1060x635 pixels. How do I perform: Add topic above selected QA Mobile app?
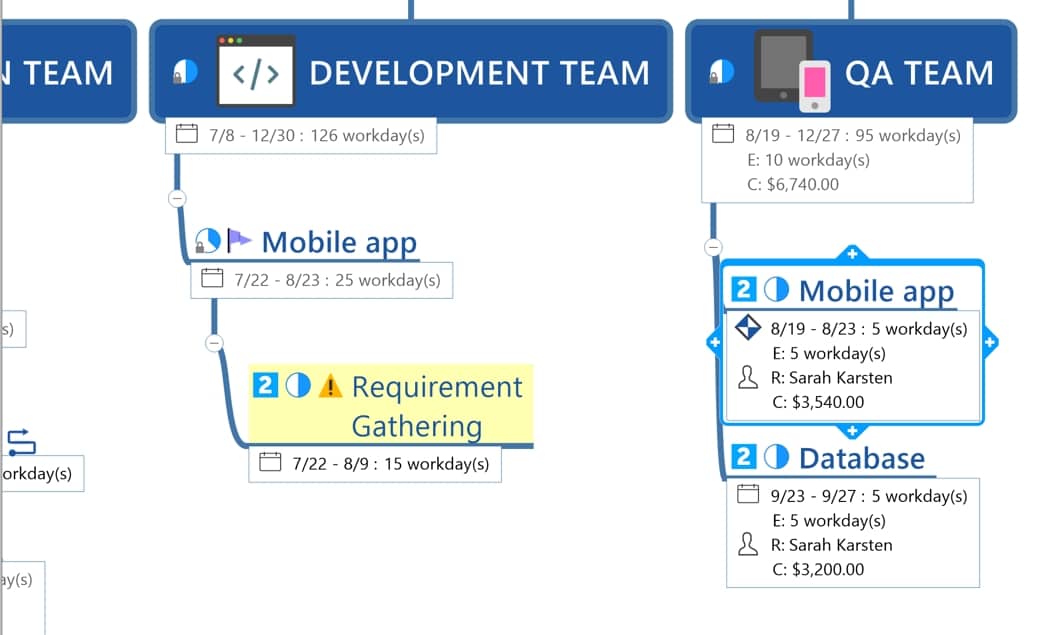(x=850, y=254)
